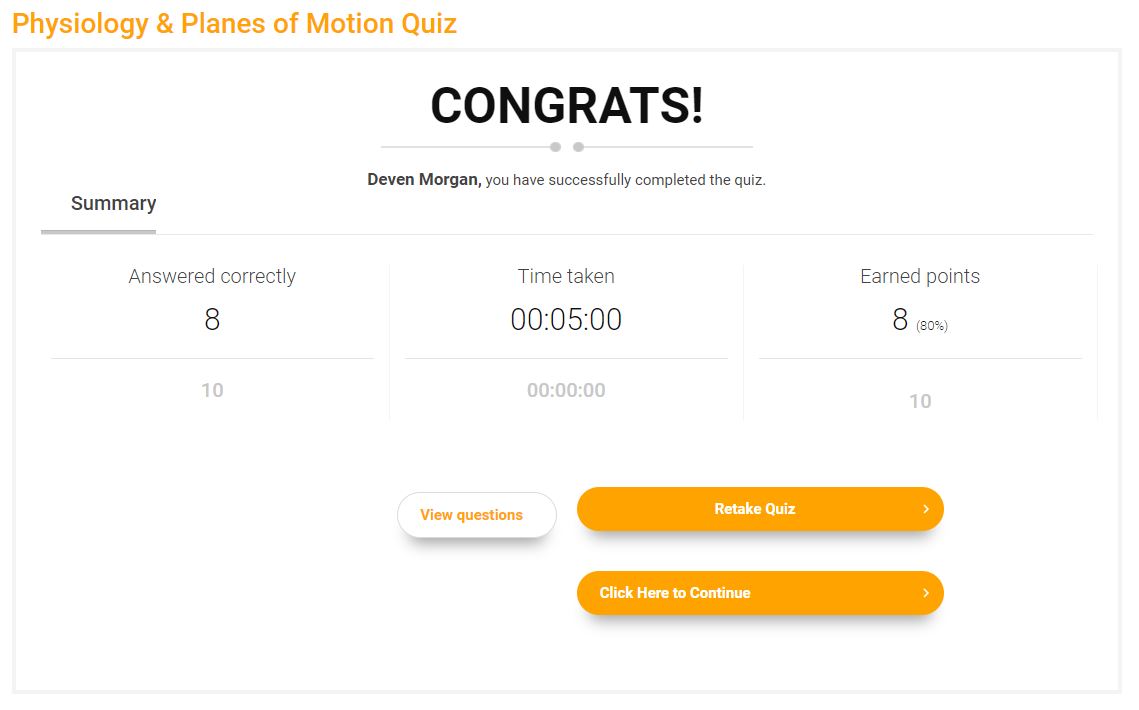Image resolution: width=1139 pixels, height=710 pixels.
Task: Click the Time taken label
Action: (566, 277)
